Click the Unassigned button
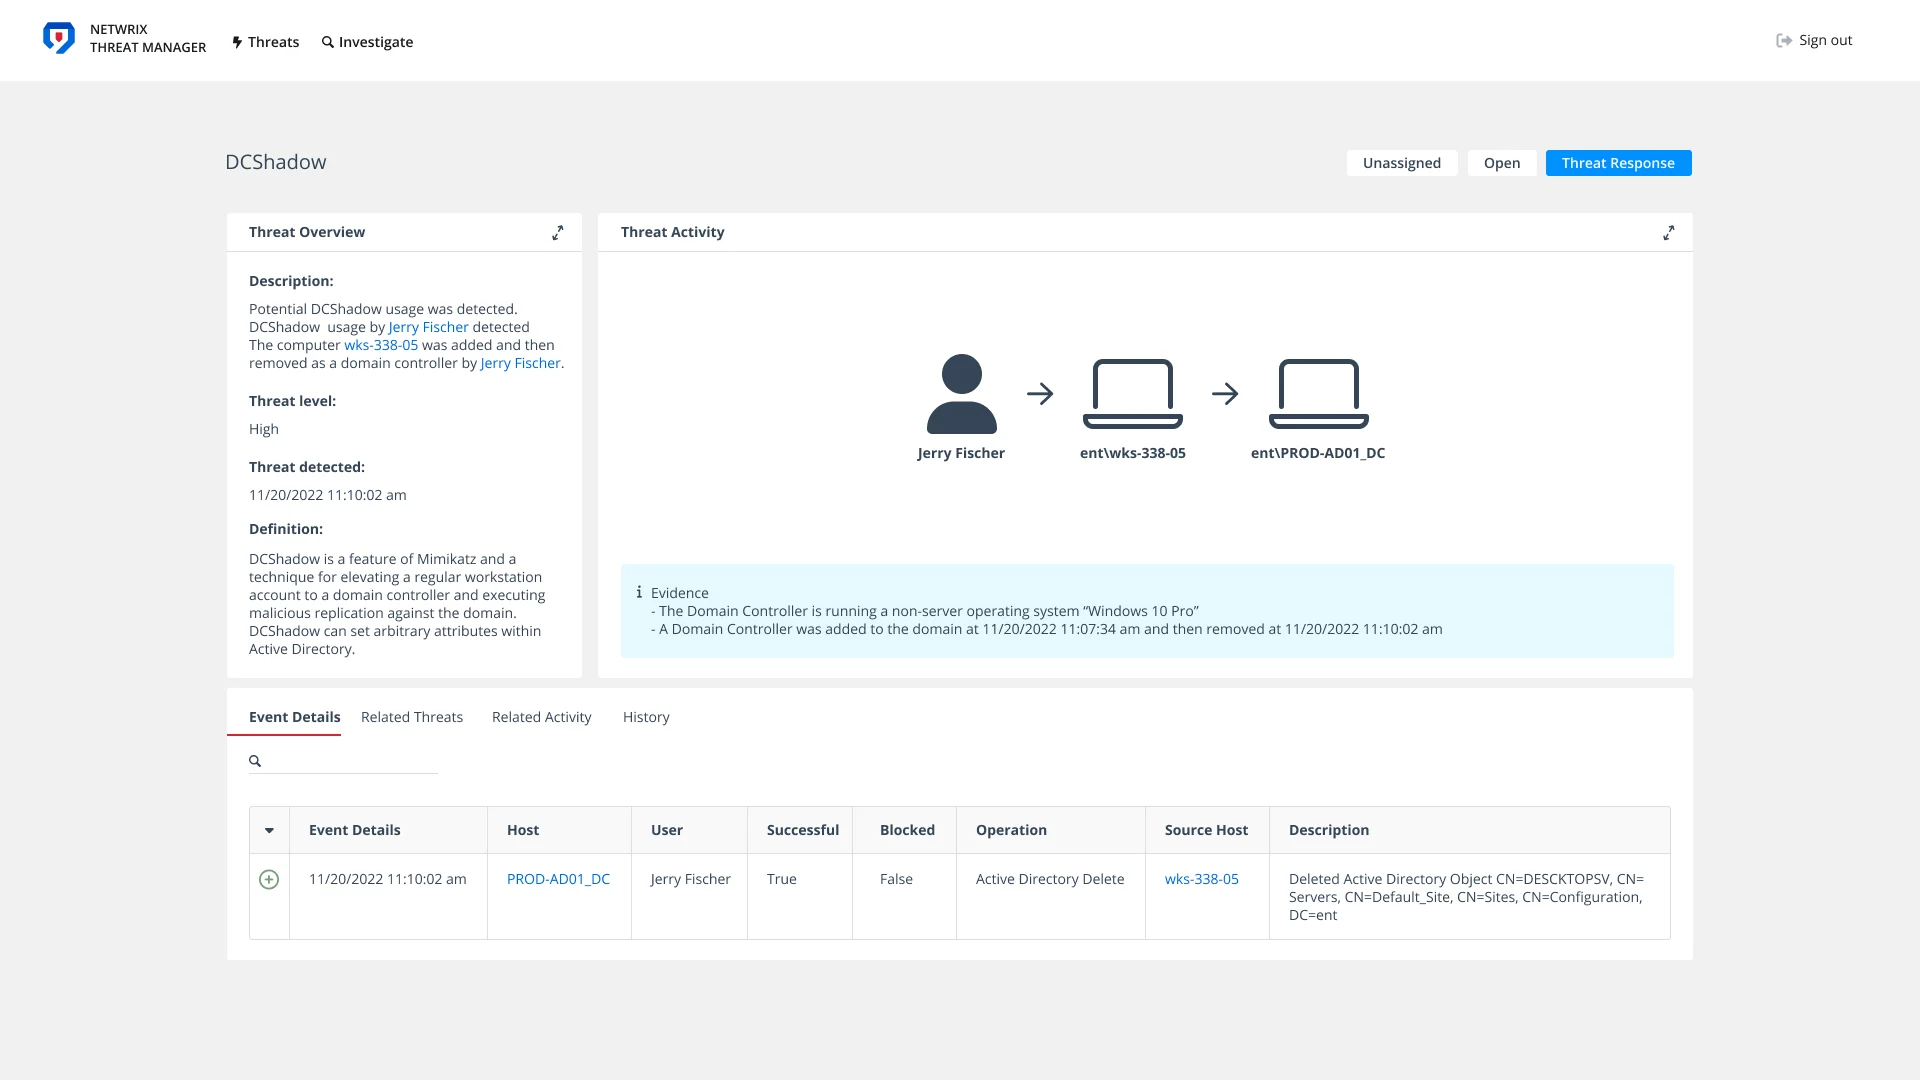The width and height of the screenshot is (1920, 1080). (x=1401, y=163)
